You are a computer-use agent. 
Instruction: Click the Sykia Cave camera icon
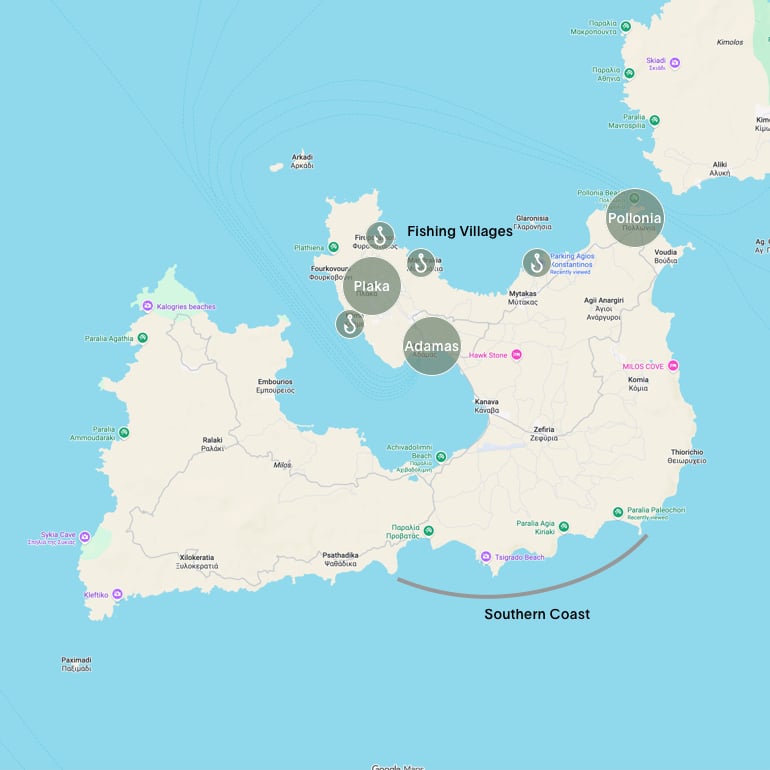[84, 537]
